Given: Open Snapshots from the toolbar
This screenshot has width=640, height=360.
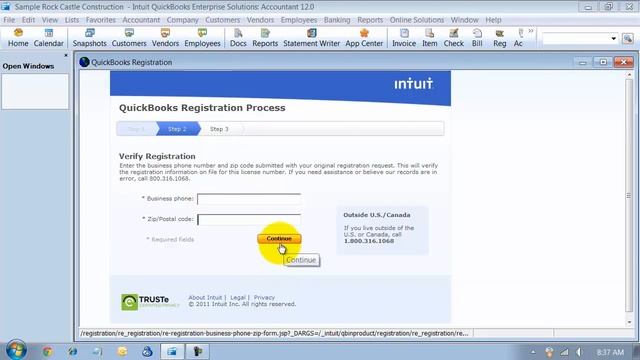Looking at the screenshot, I should pyautogui.click(x=89, y=38).
